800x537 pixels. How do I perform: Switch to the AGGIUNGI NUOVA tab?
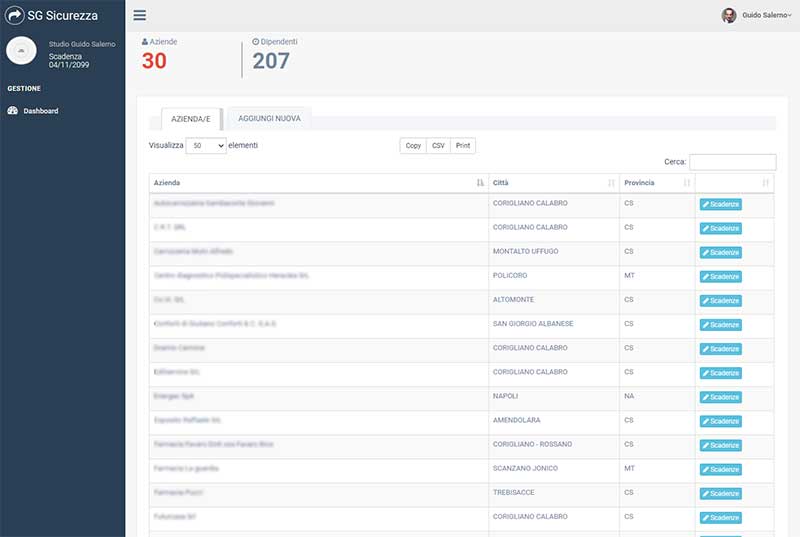coord(269,118)
